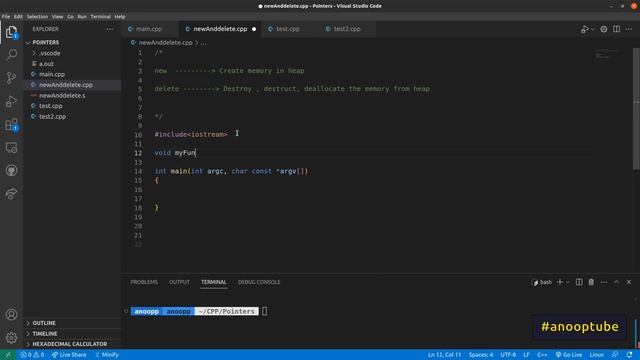This screenshot has width=640, height=360.
Task: Click Go Live in the status bar
Action: (569, 355)
